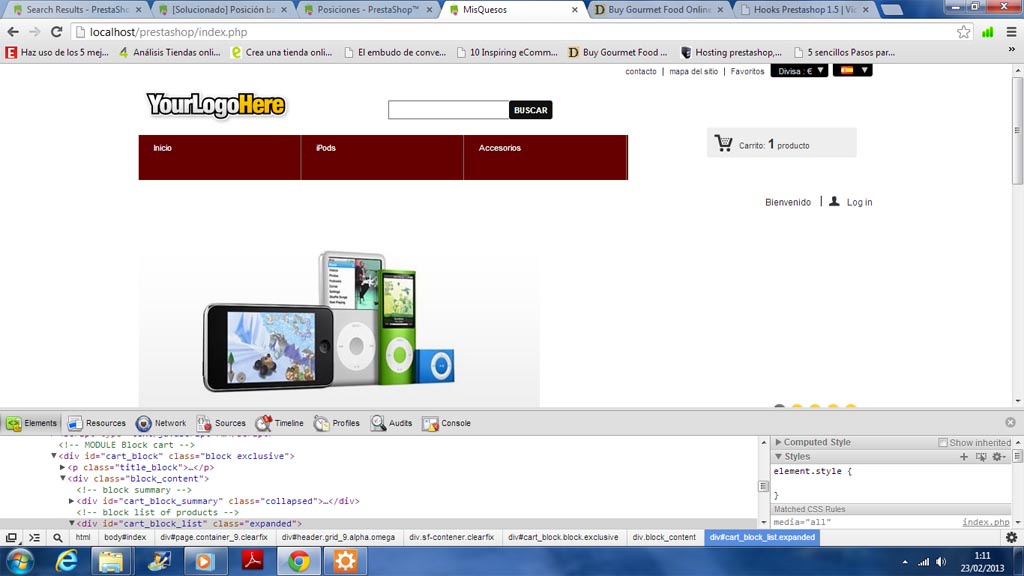
Task: Open the Resources panel
Action: tap(97, 423)
